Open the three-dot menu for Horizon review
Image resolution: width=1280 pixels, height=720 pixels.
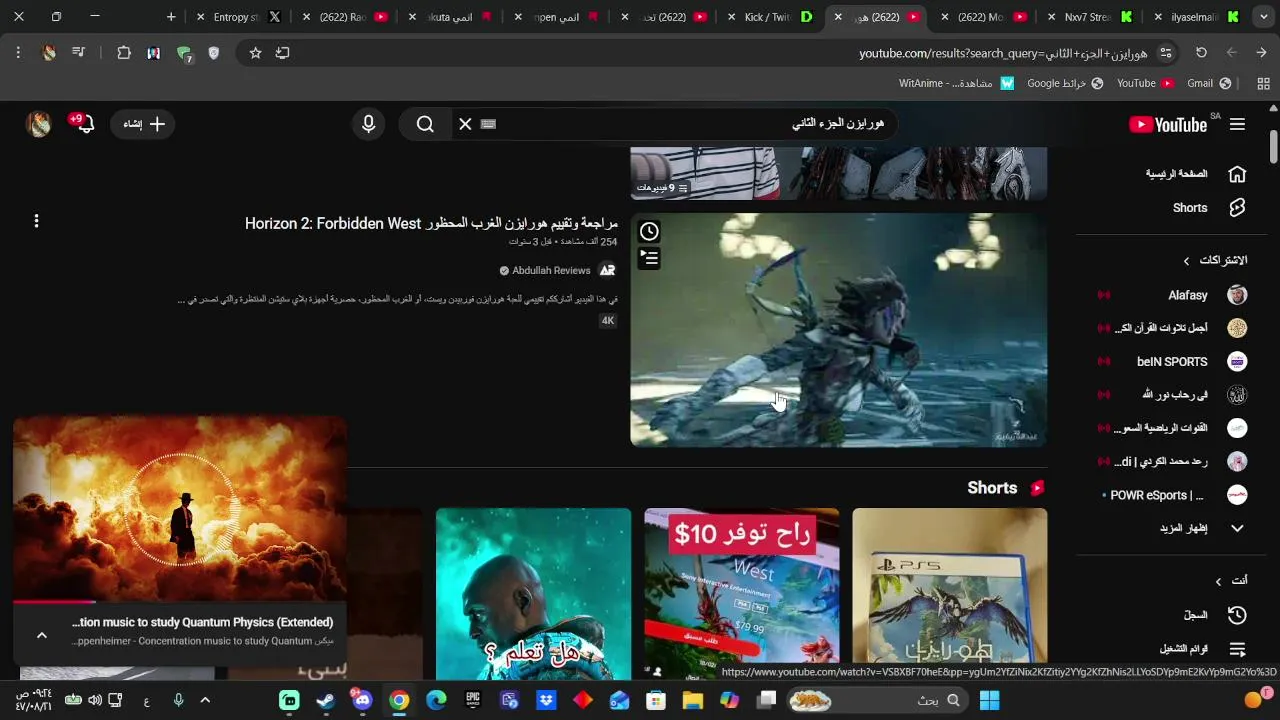[36, 221]
